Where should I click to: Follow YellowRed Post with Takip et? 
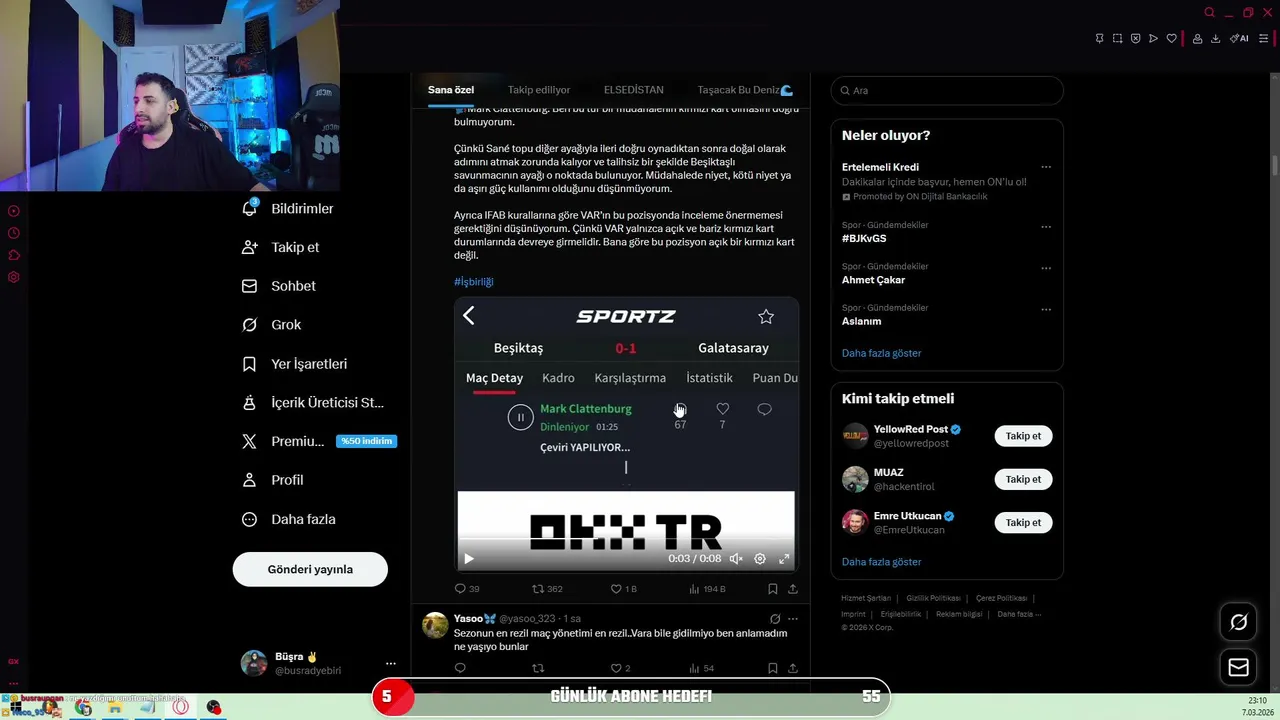pos(1023,436)
